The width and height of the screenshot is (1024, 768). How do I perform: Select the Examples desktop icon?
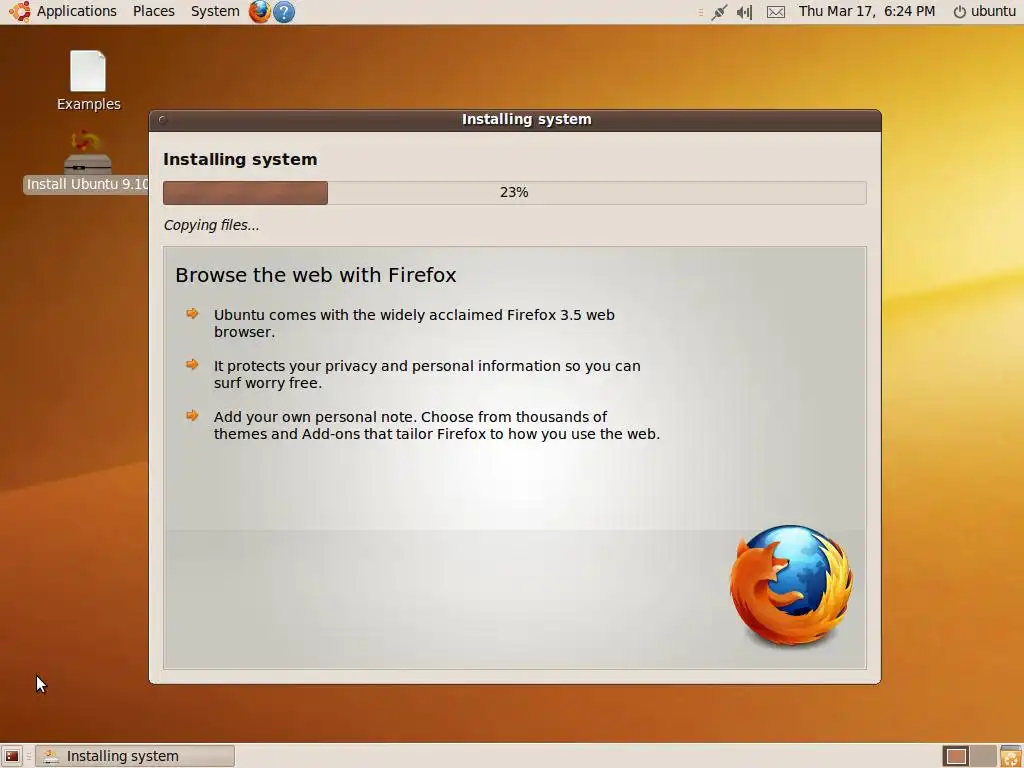click(88, 81)
